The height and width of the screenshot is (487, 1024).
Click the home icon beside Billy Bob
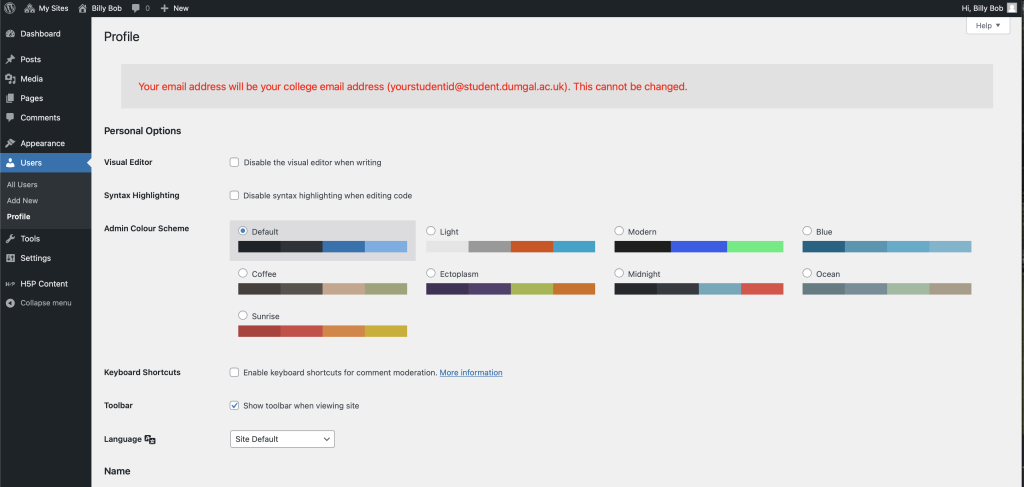point(82,8)
